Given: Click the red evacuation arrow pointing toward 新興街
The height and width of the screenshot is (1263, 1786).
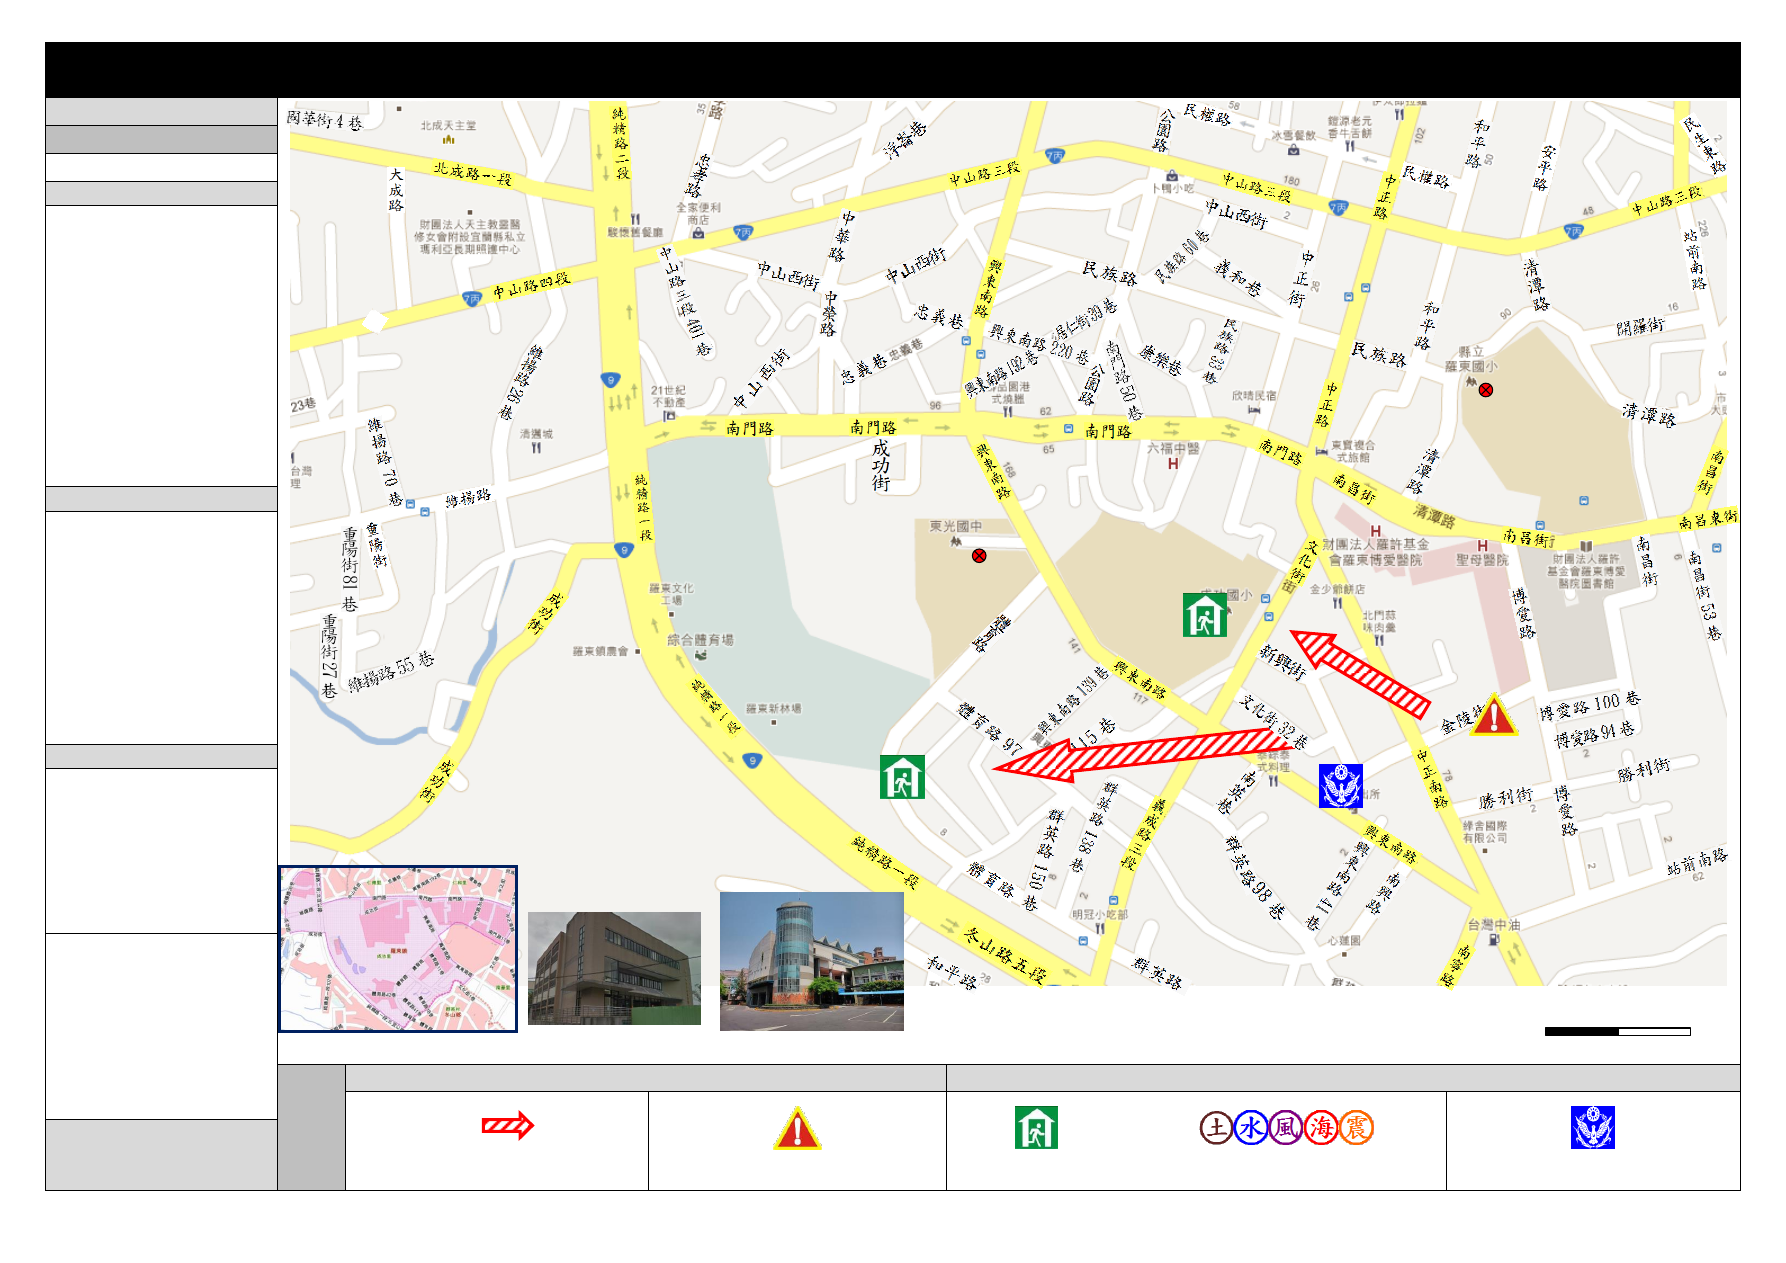Looking at the screenshot, I should click(1360, 674).
